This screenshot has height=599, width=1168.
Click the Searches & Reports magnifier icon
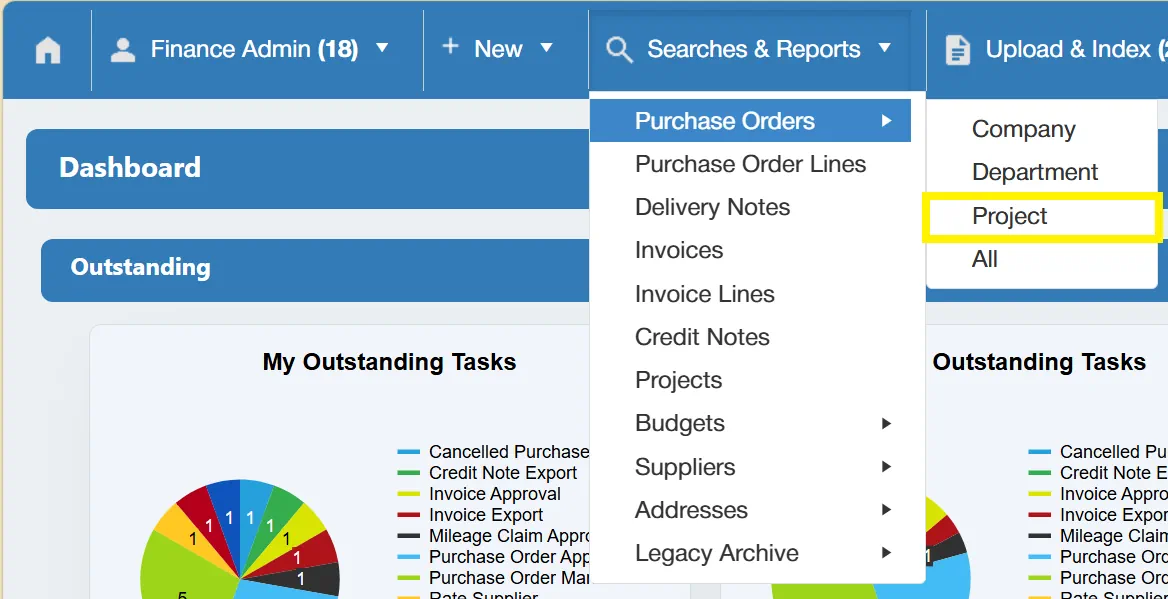[619, 50]
